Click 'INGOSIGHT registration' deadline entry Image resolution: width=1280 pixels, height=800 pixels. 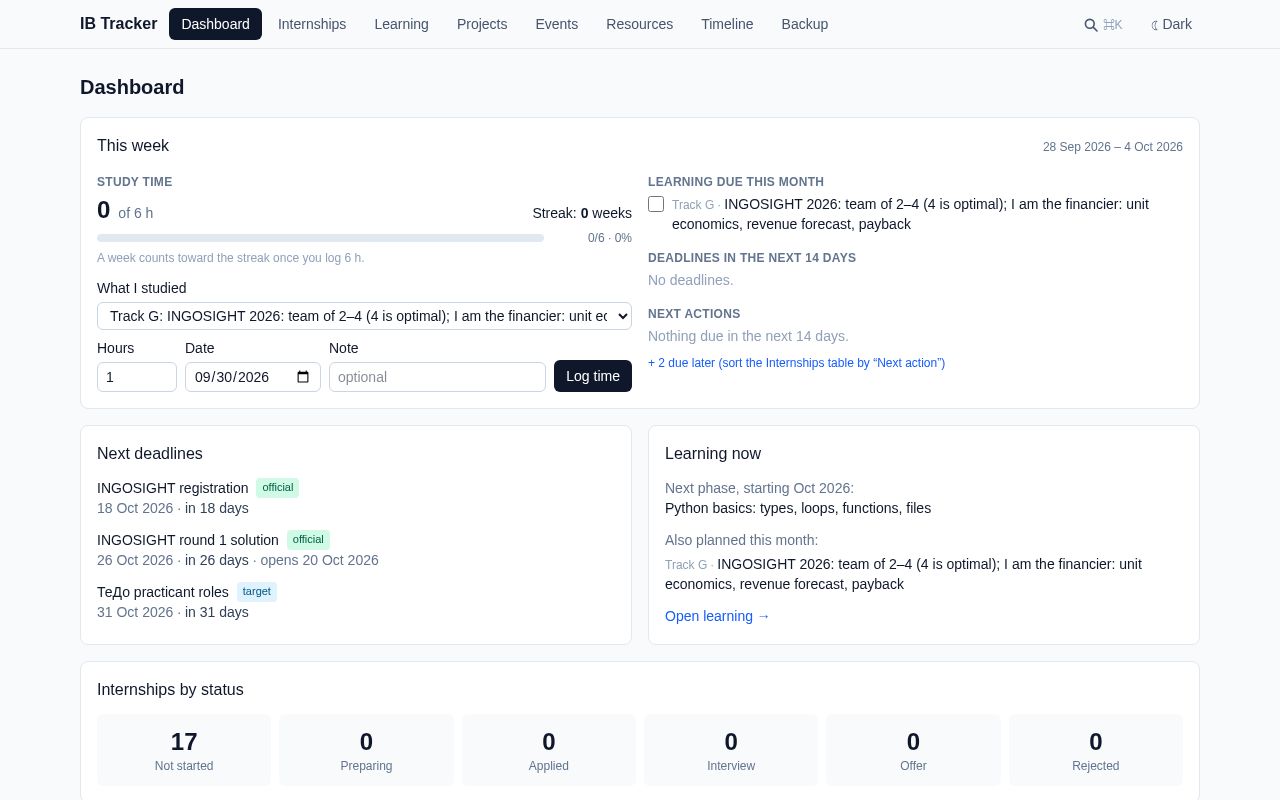(173, 488)
